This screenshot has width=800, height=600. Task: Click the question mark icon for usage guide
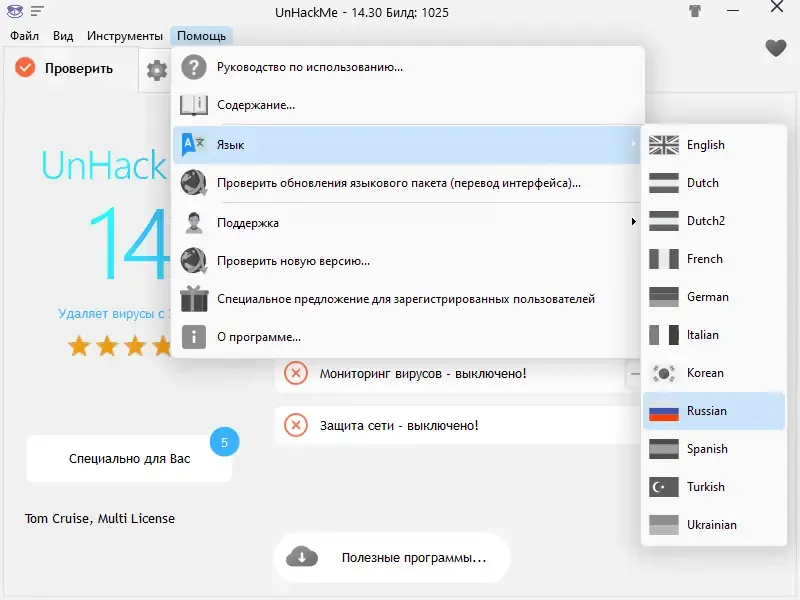pos(194,66)
